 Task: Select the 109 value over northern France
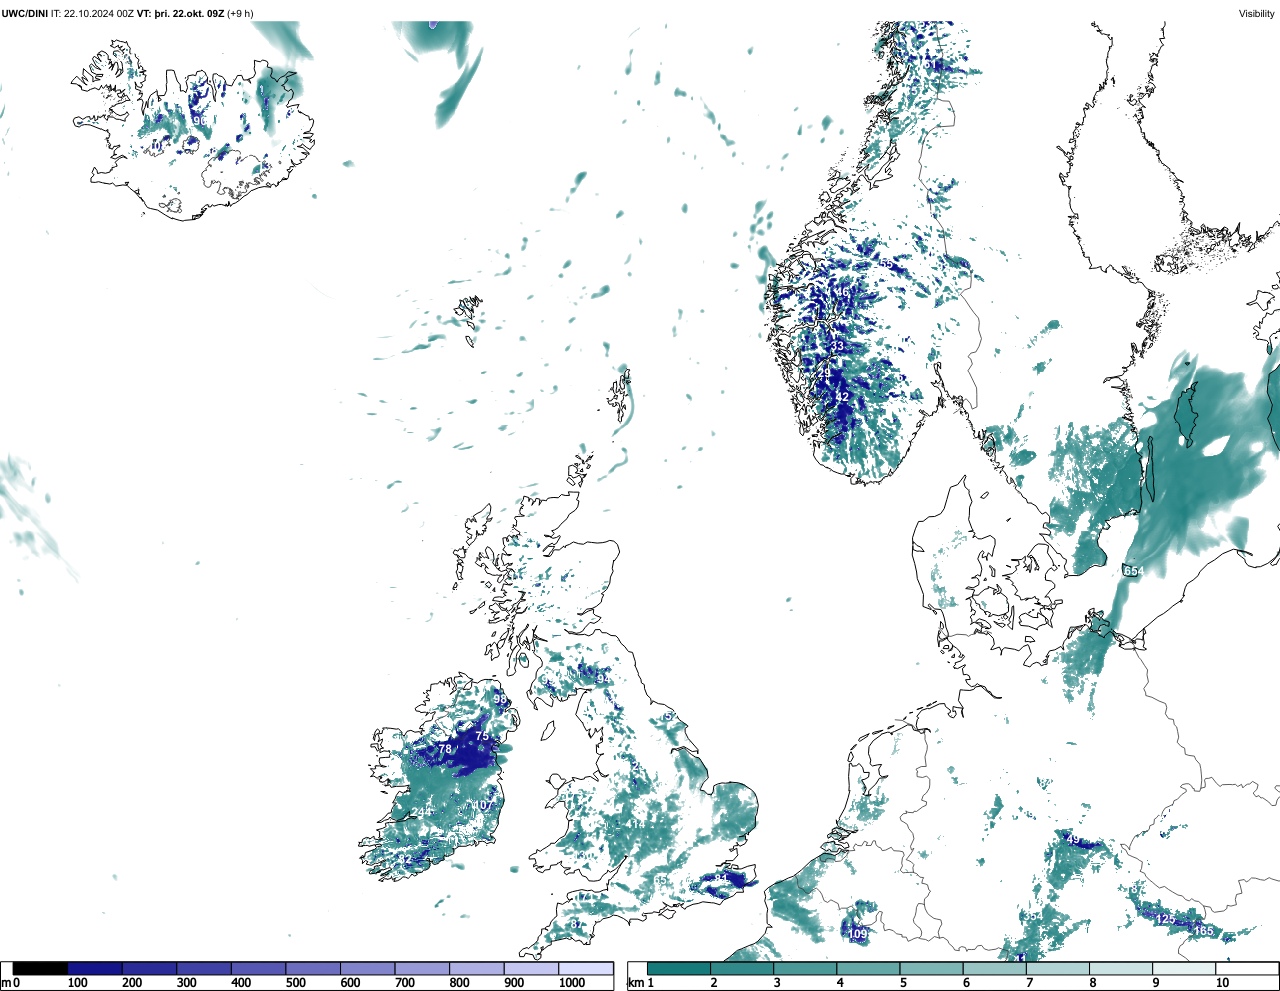[x=857, y=935]
